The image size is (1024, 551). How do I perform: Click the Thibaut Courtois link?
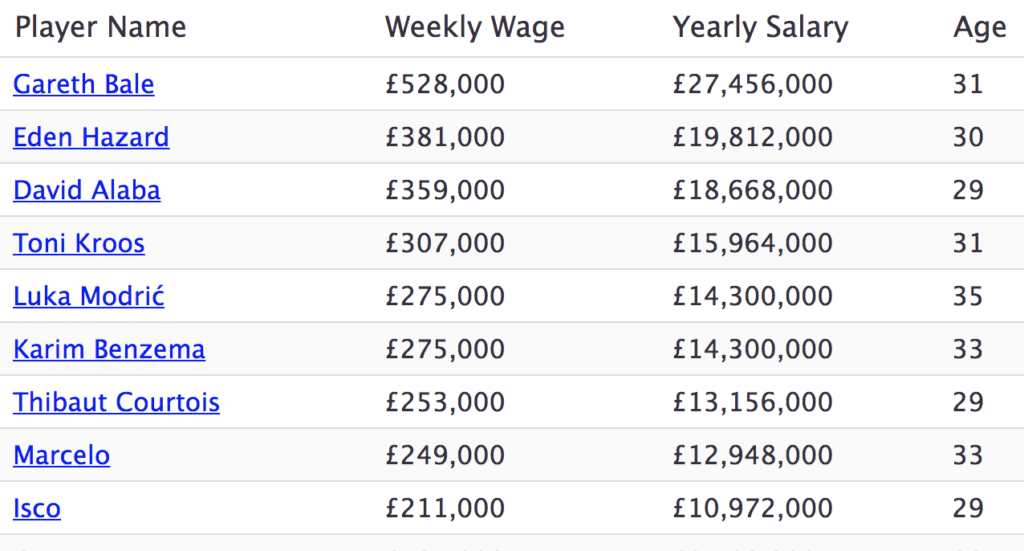pos(116,402)
